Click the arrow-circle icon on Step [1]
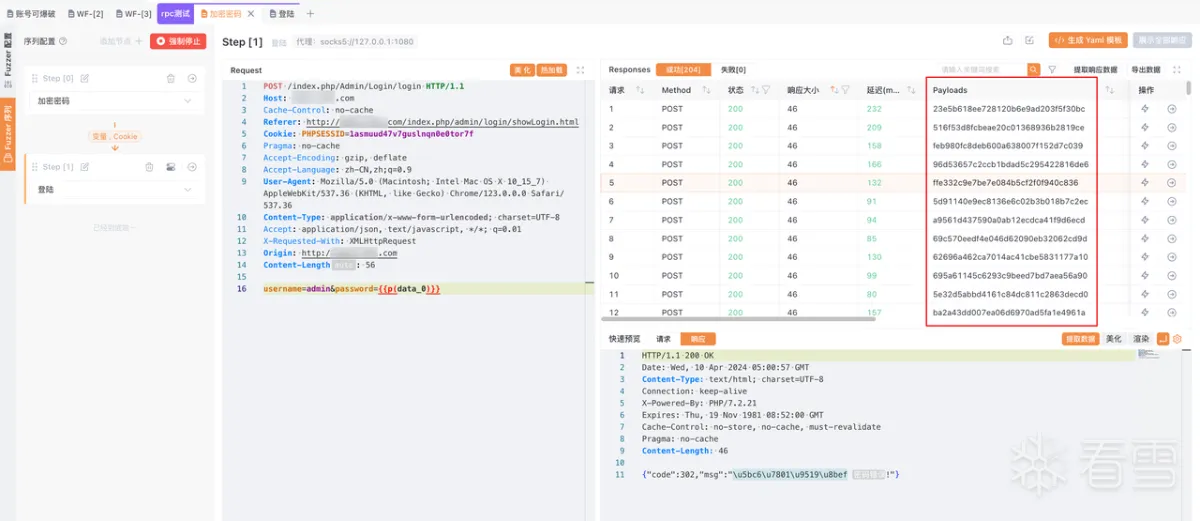This screenshot has height=521, width=1200. 192,167
